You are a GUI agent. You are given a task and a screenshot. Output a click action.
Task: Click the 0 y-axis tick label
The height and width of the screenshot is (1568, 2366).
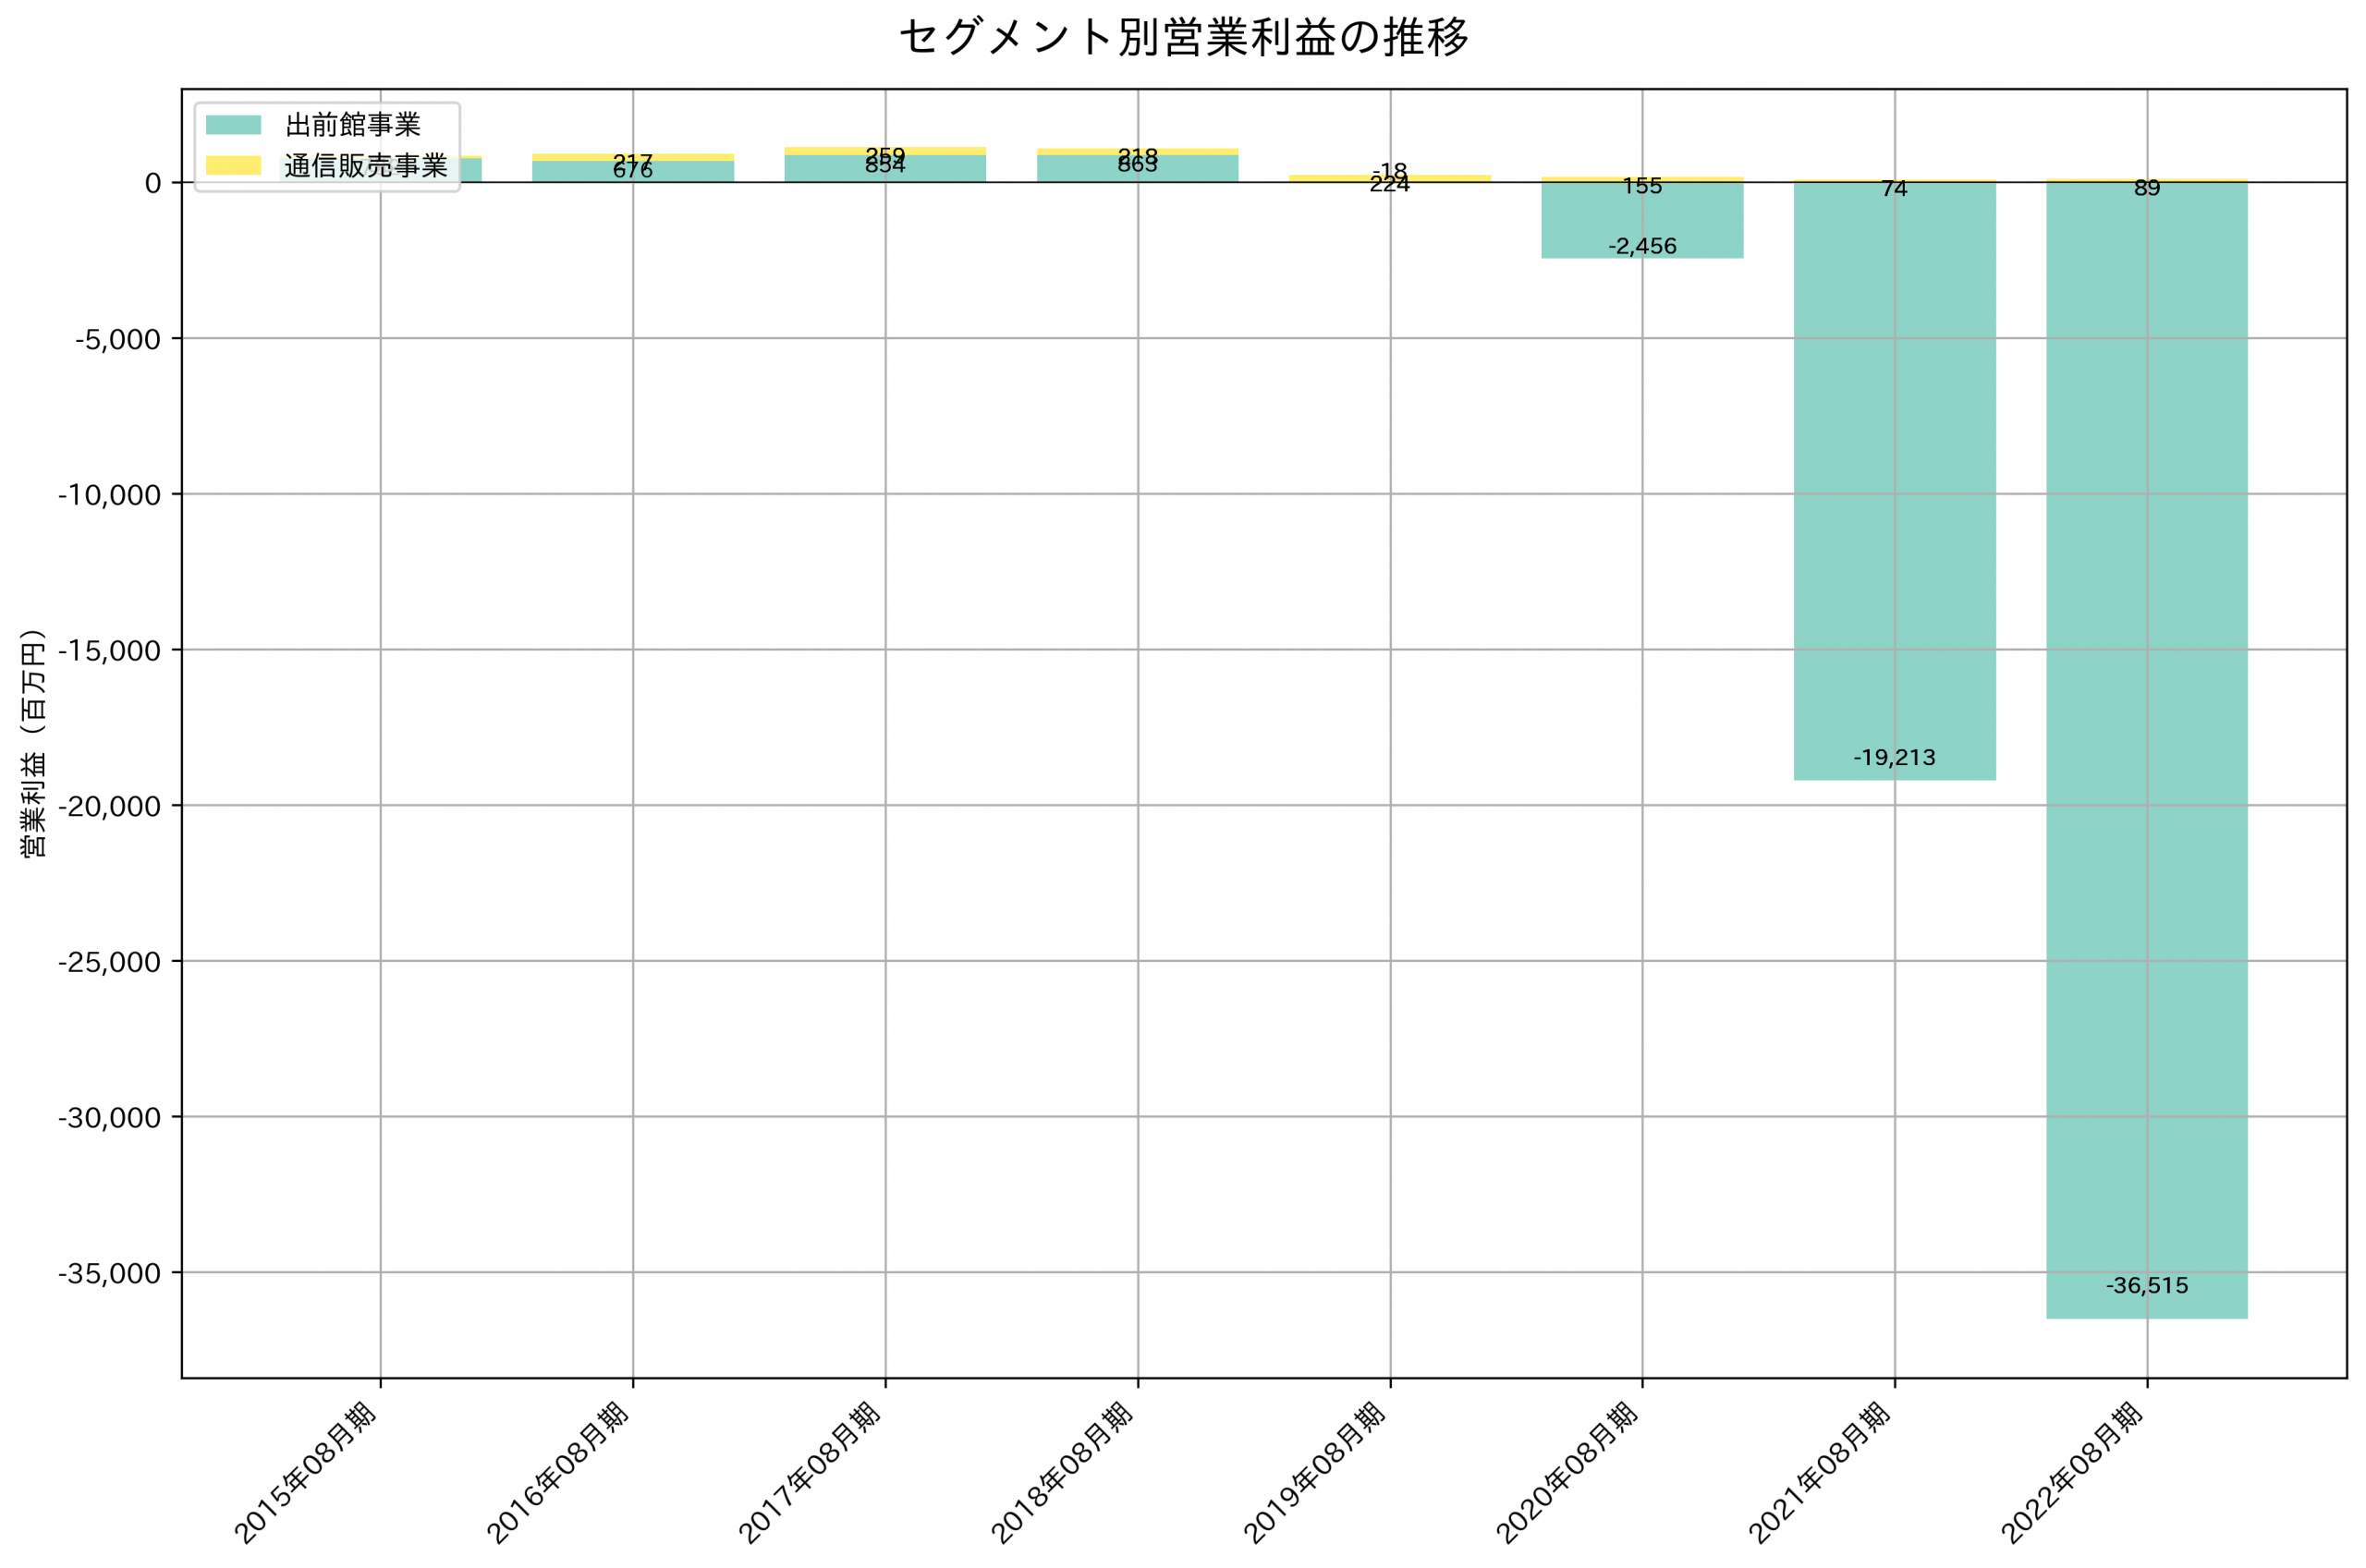tap(153, 183)
